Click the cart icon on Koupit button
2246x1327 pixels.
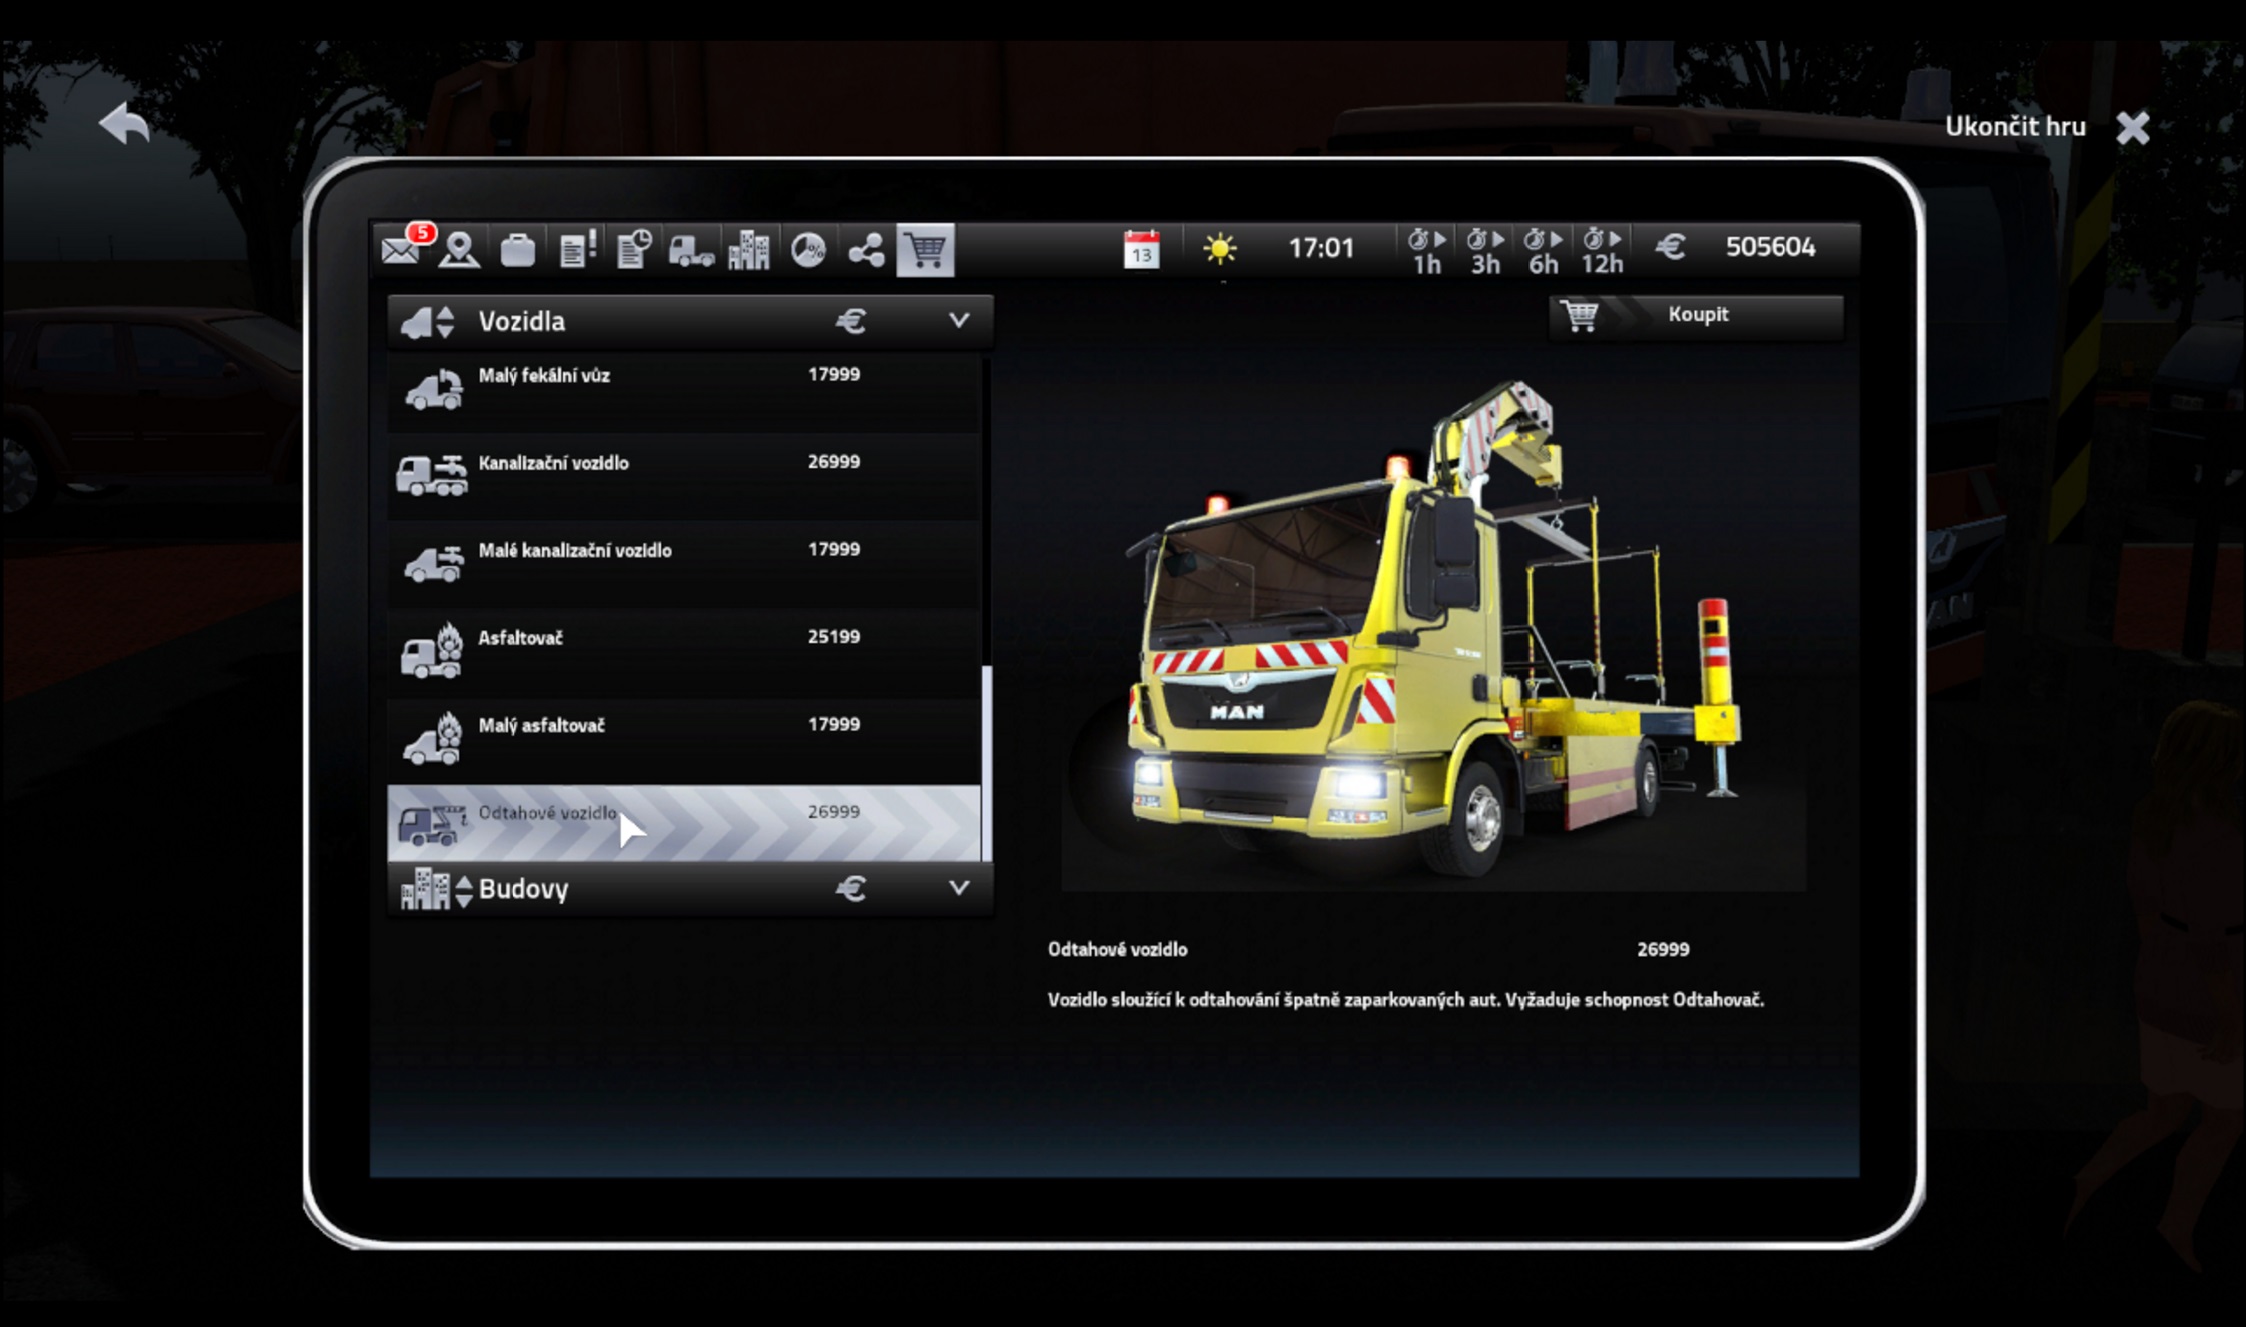click(x=1579, y=316)
